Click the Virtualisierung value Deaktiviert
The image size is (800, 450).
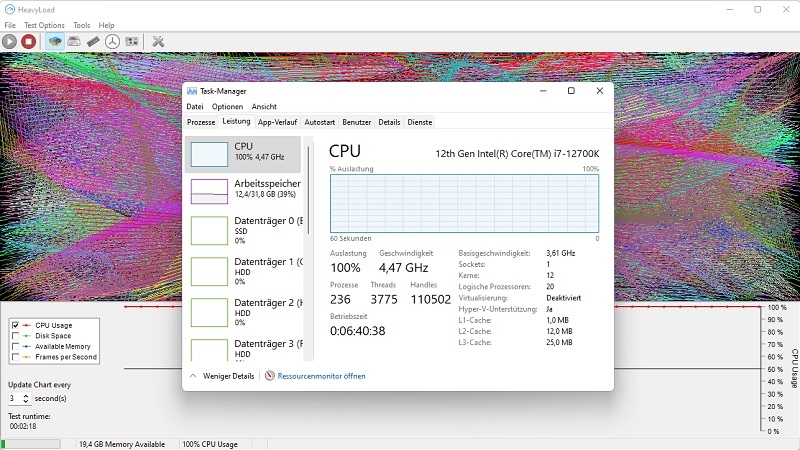point(563,298)
